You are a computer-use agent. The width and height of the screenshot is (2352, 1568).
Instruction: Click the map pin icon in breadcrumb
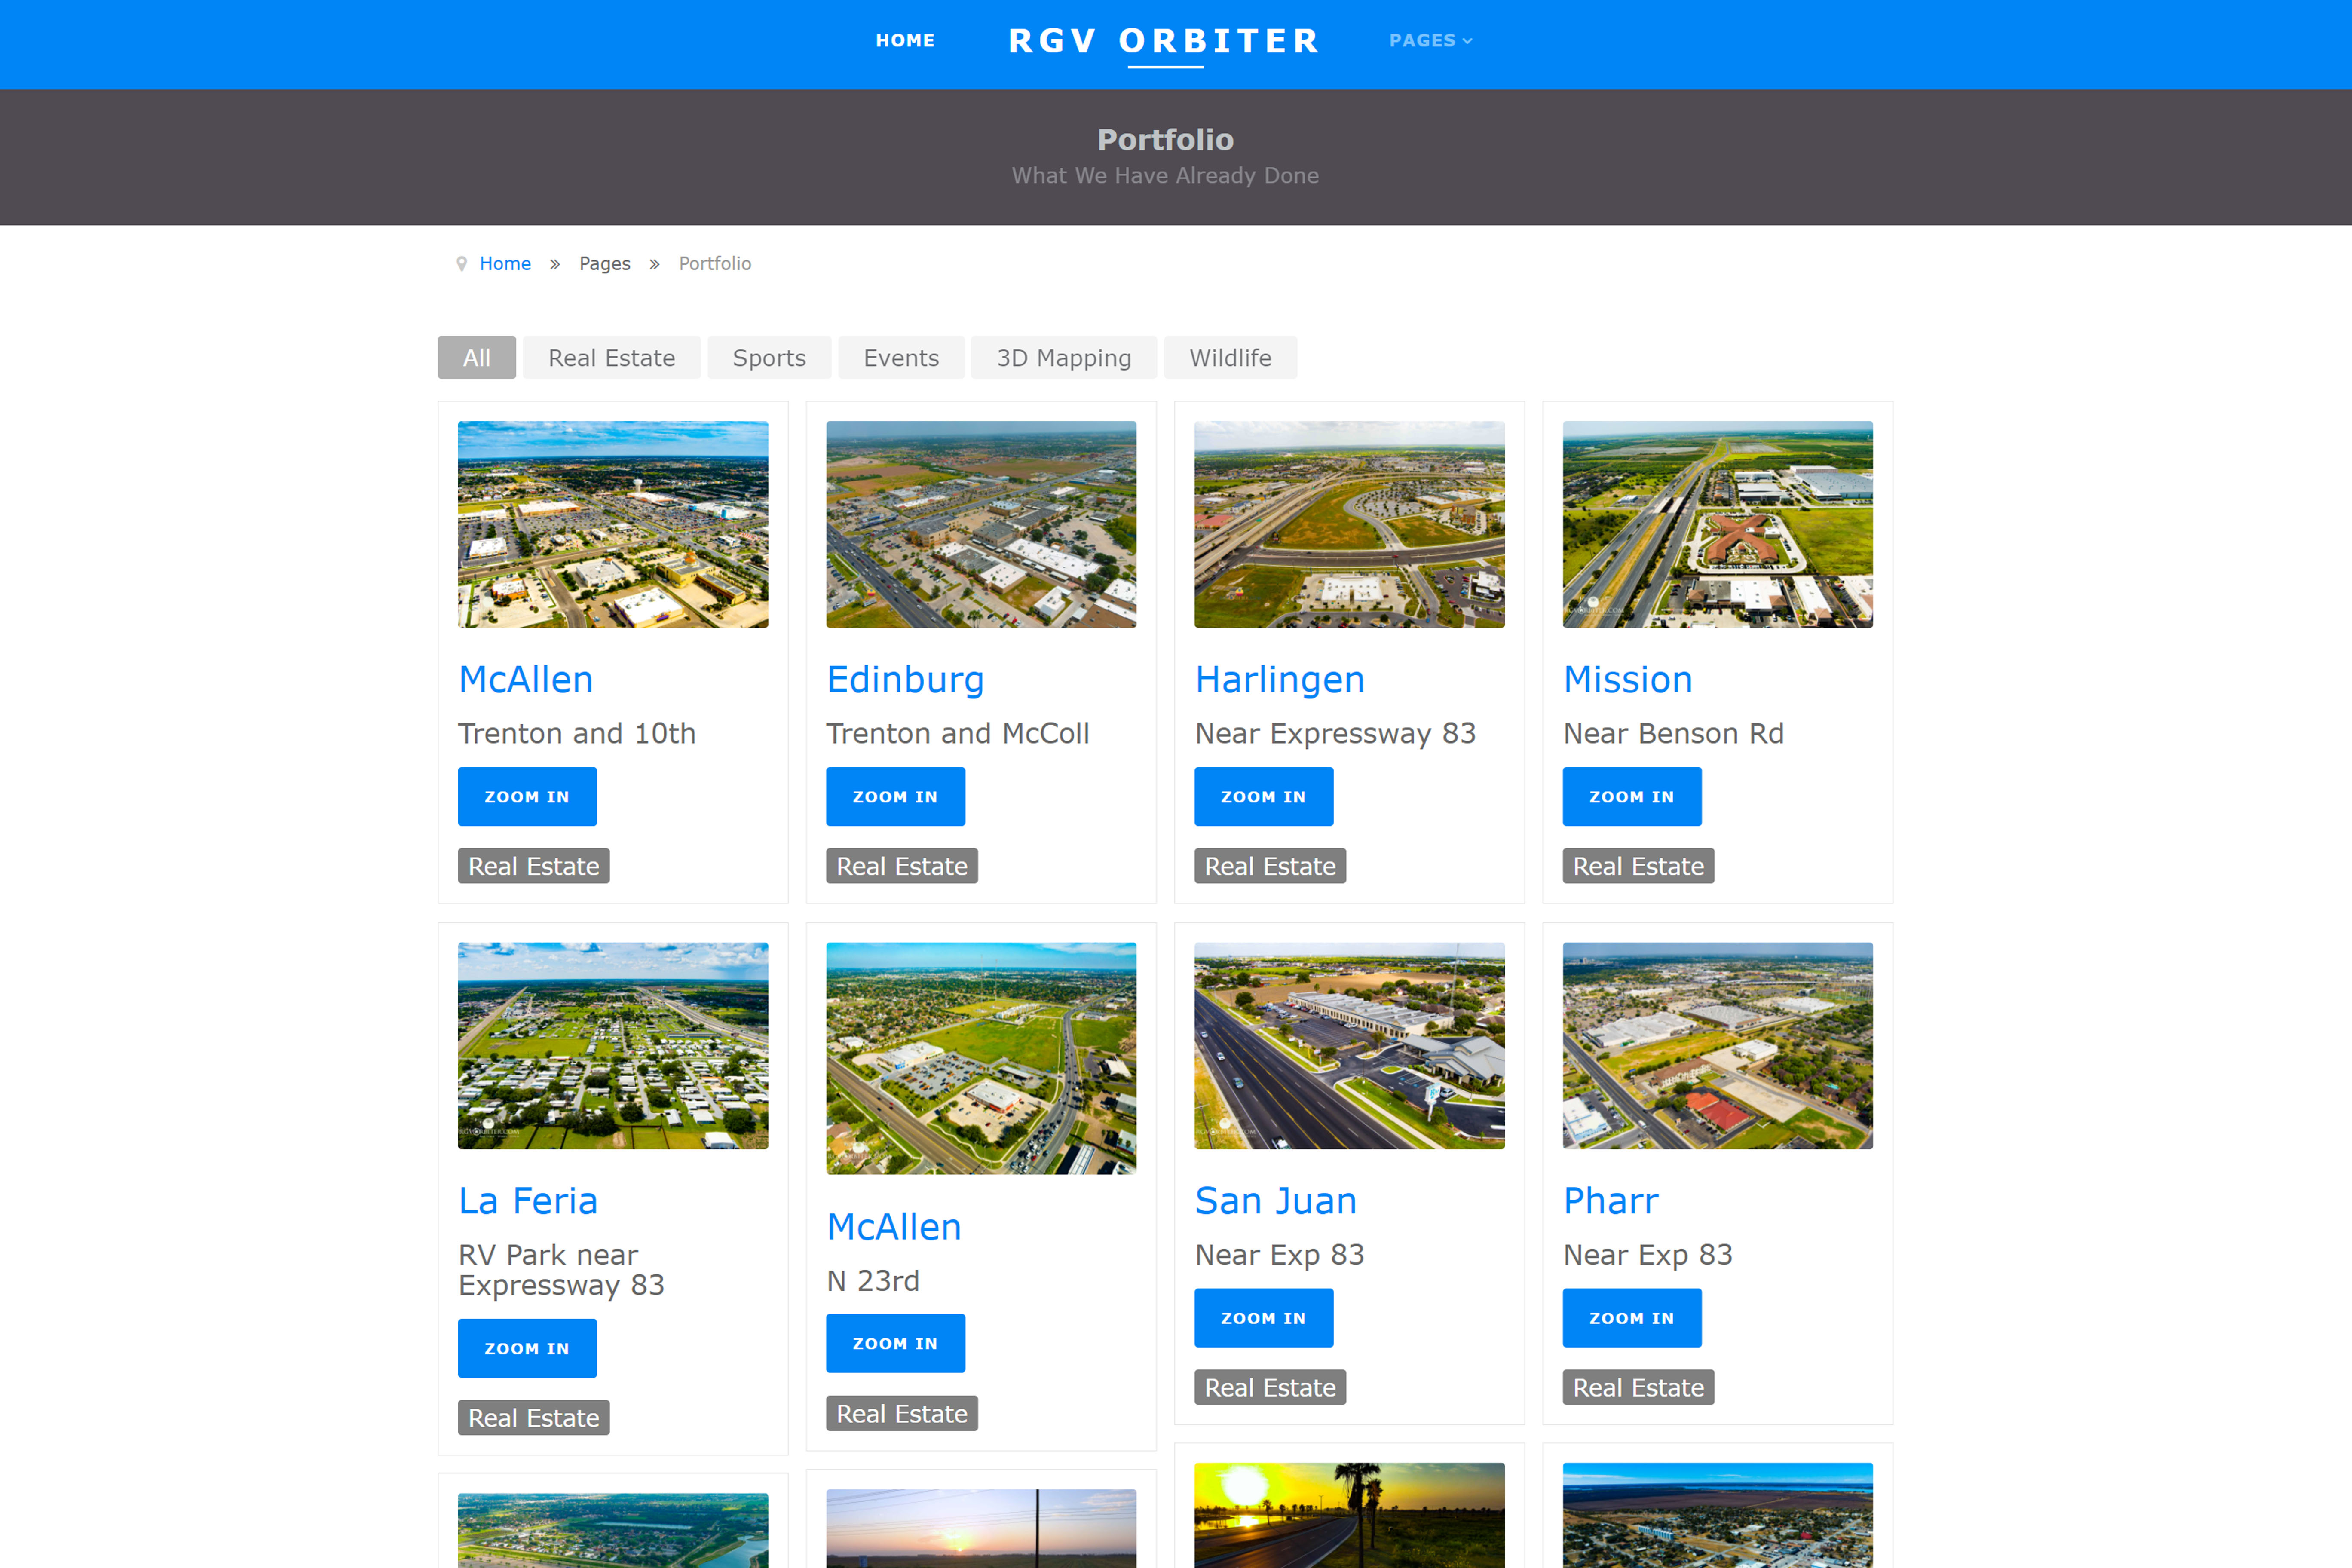(462, 264)
